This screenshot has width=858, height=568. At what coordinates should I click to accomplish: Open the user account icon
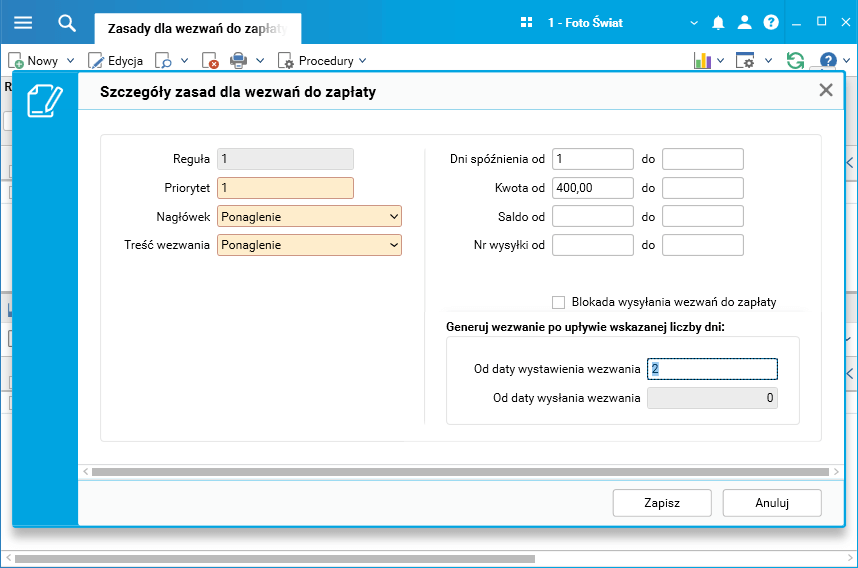(744, 22)
